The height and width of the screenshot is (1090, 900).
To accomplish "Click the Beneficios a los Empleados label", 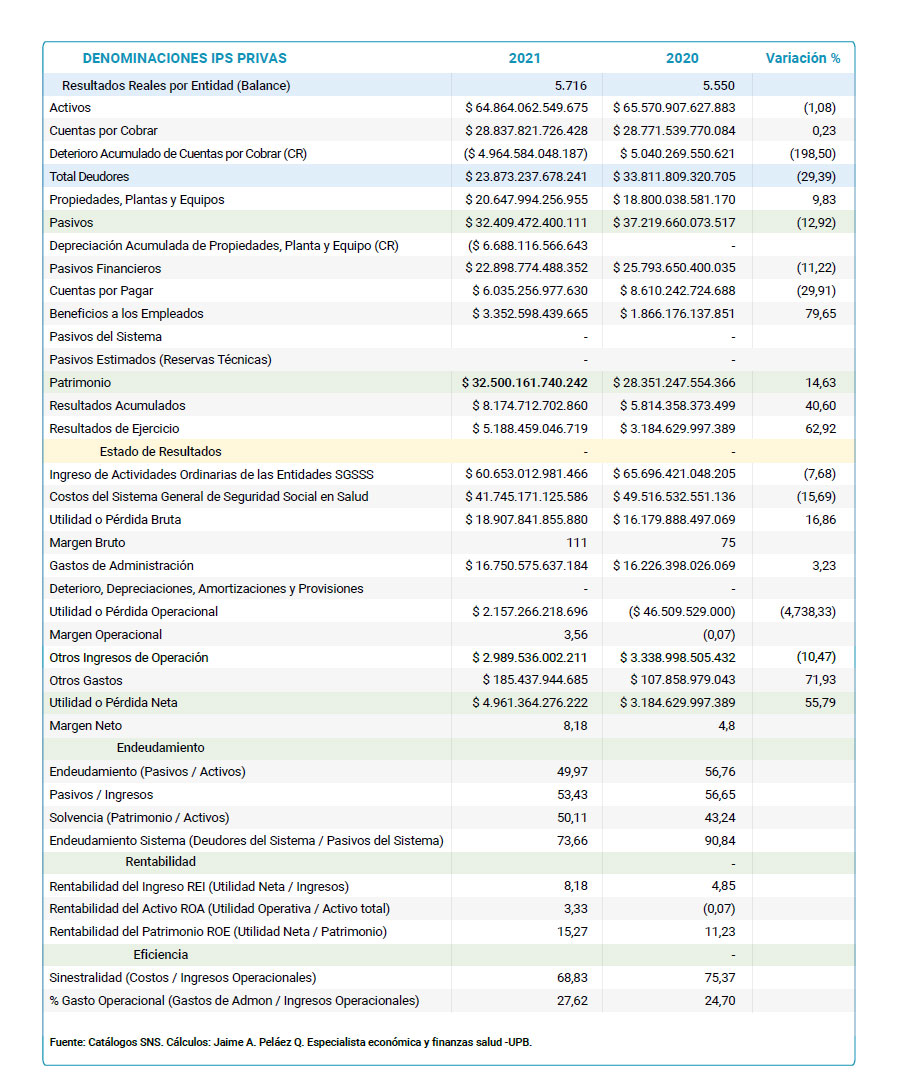I will tap(126, 314).
